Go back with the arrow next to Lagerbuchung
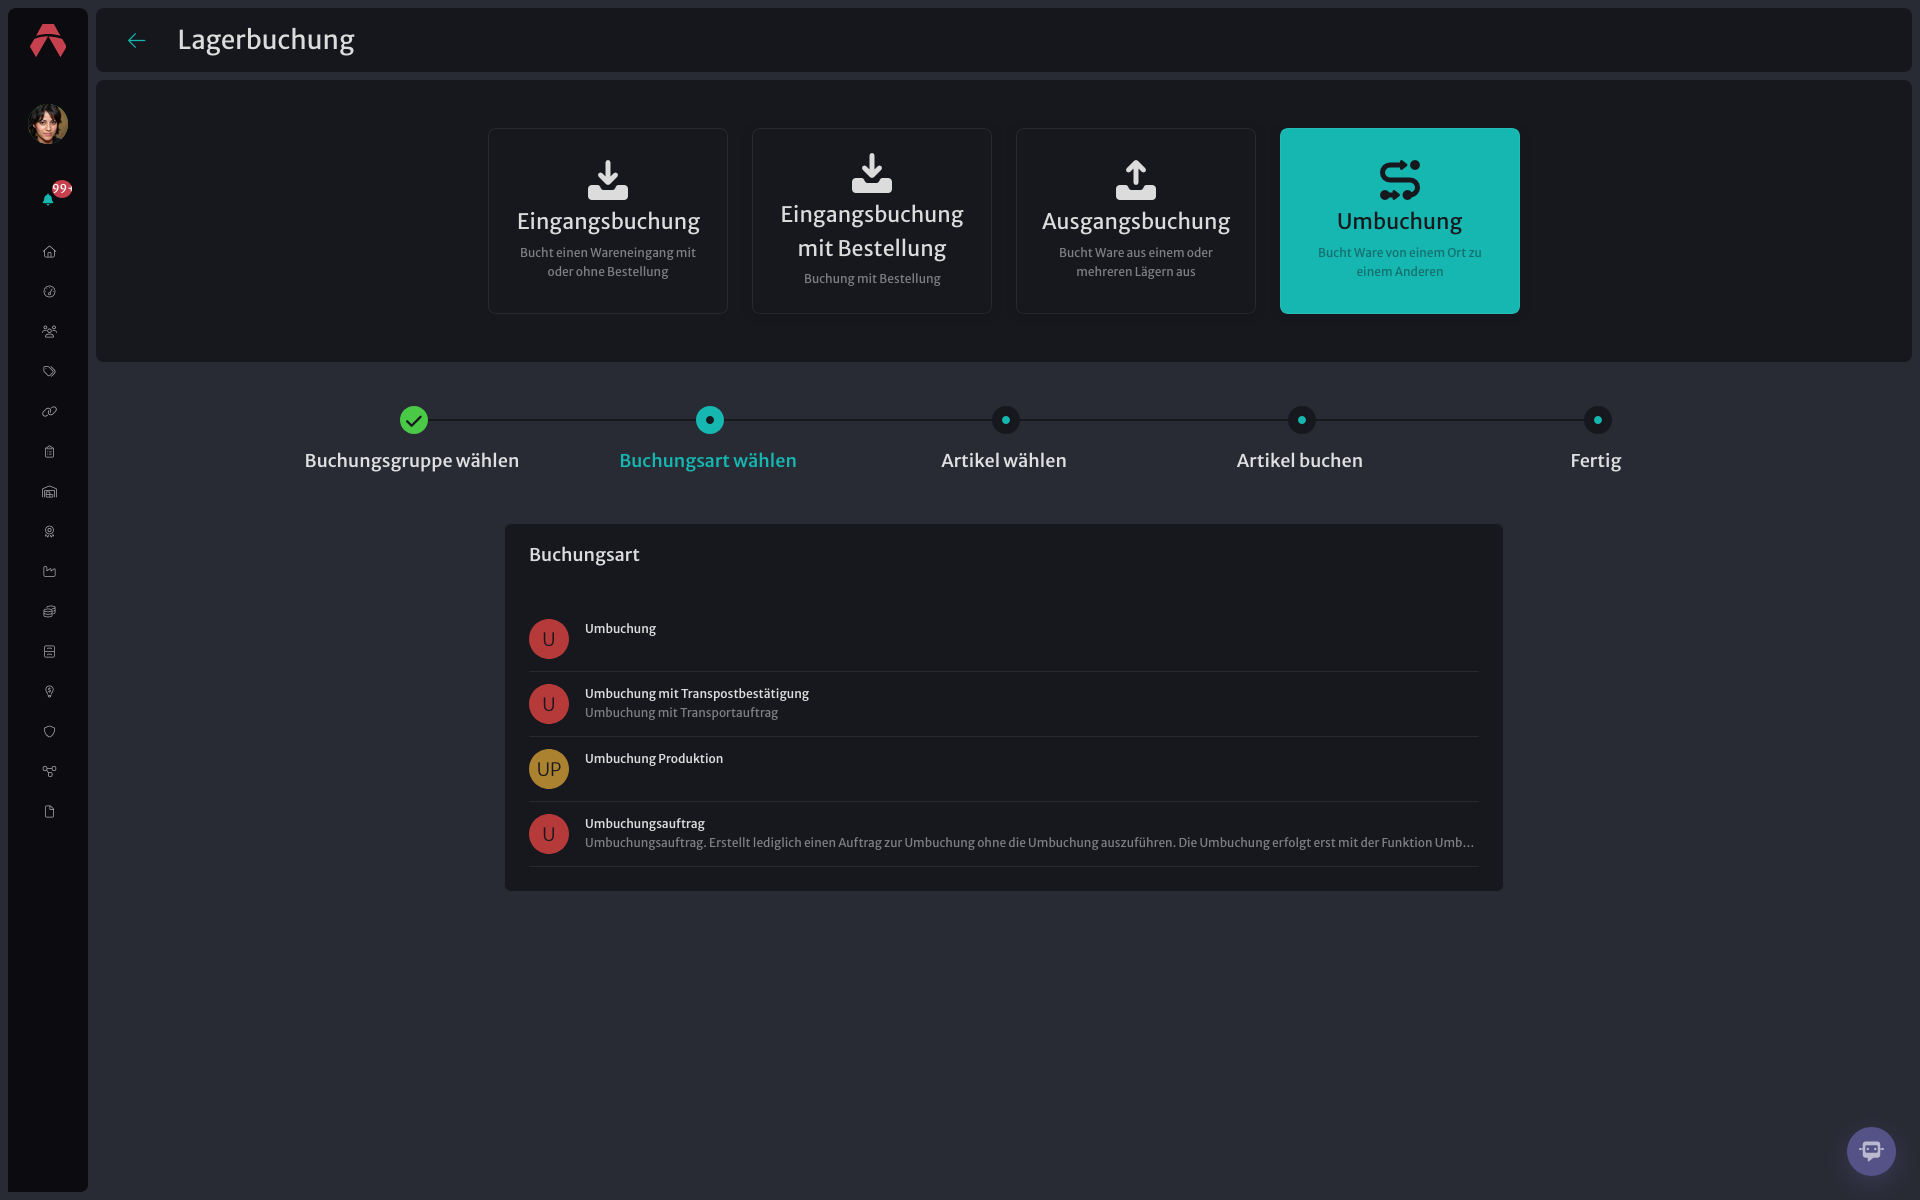The height and width of the screenshot is (1200, 1920). (x=137, y=40)
